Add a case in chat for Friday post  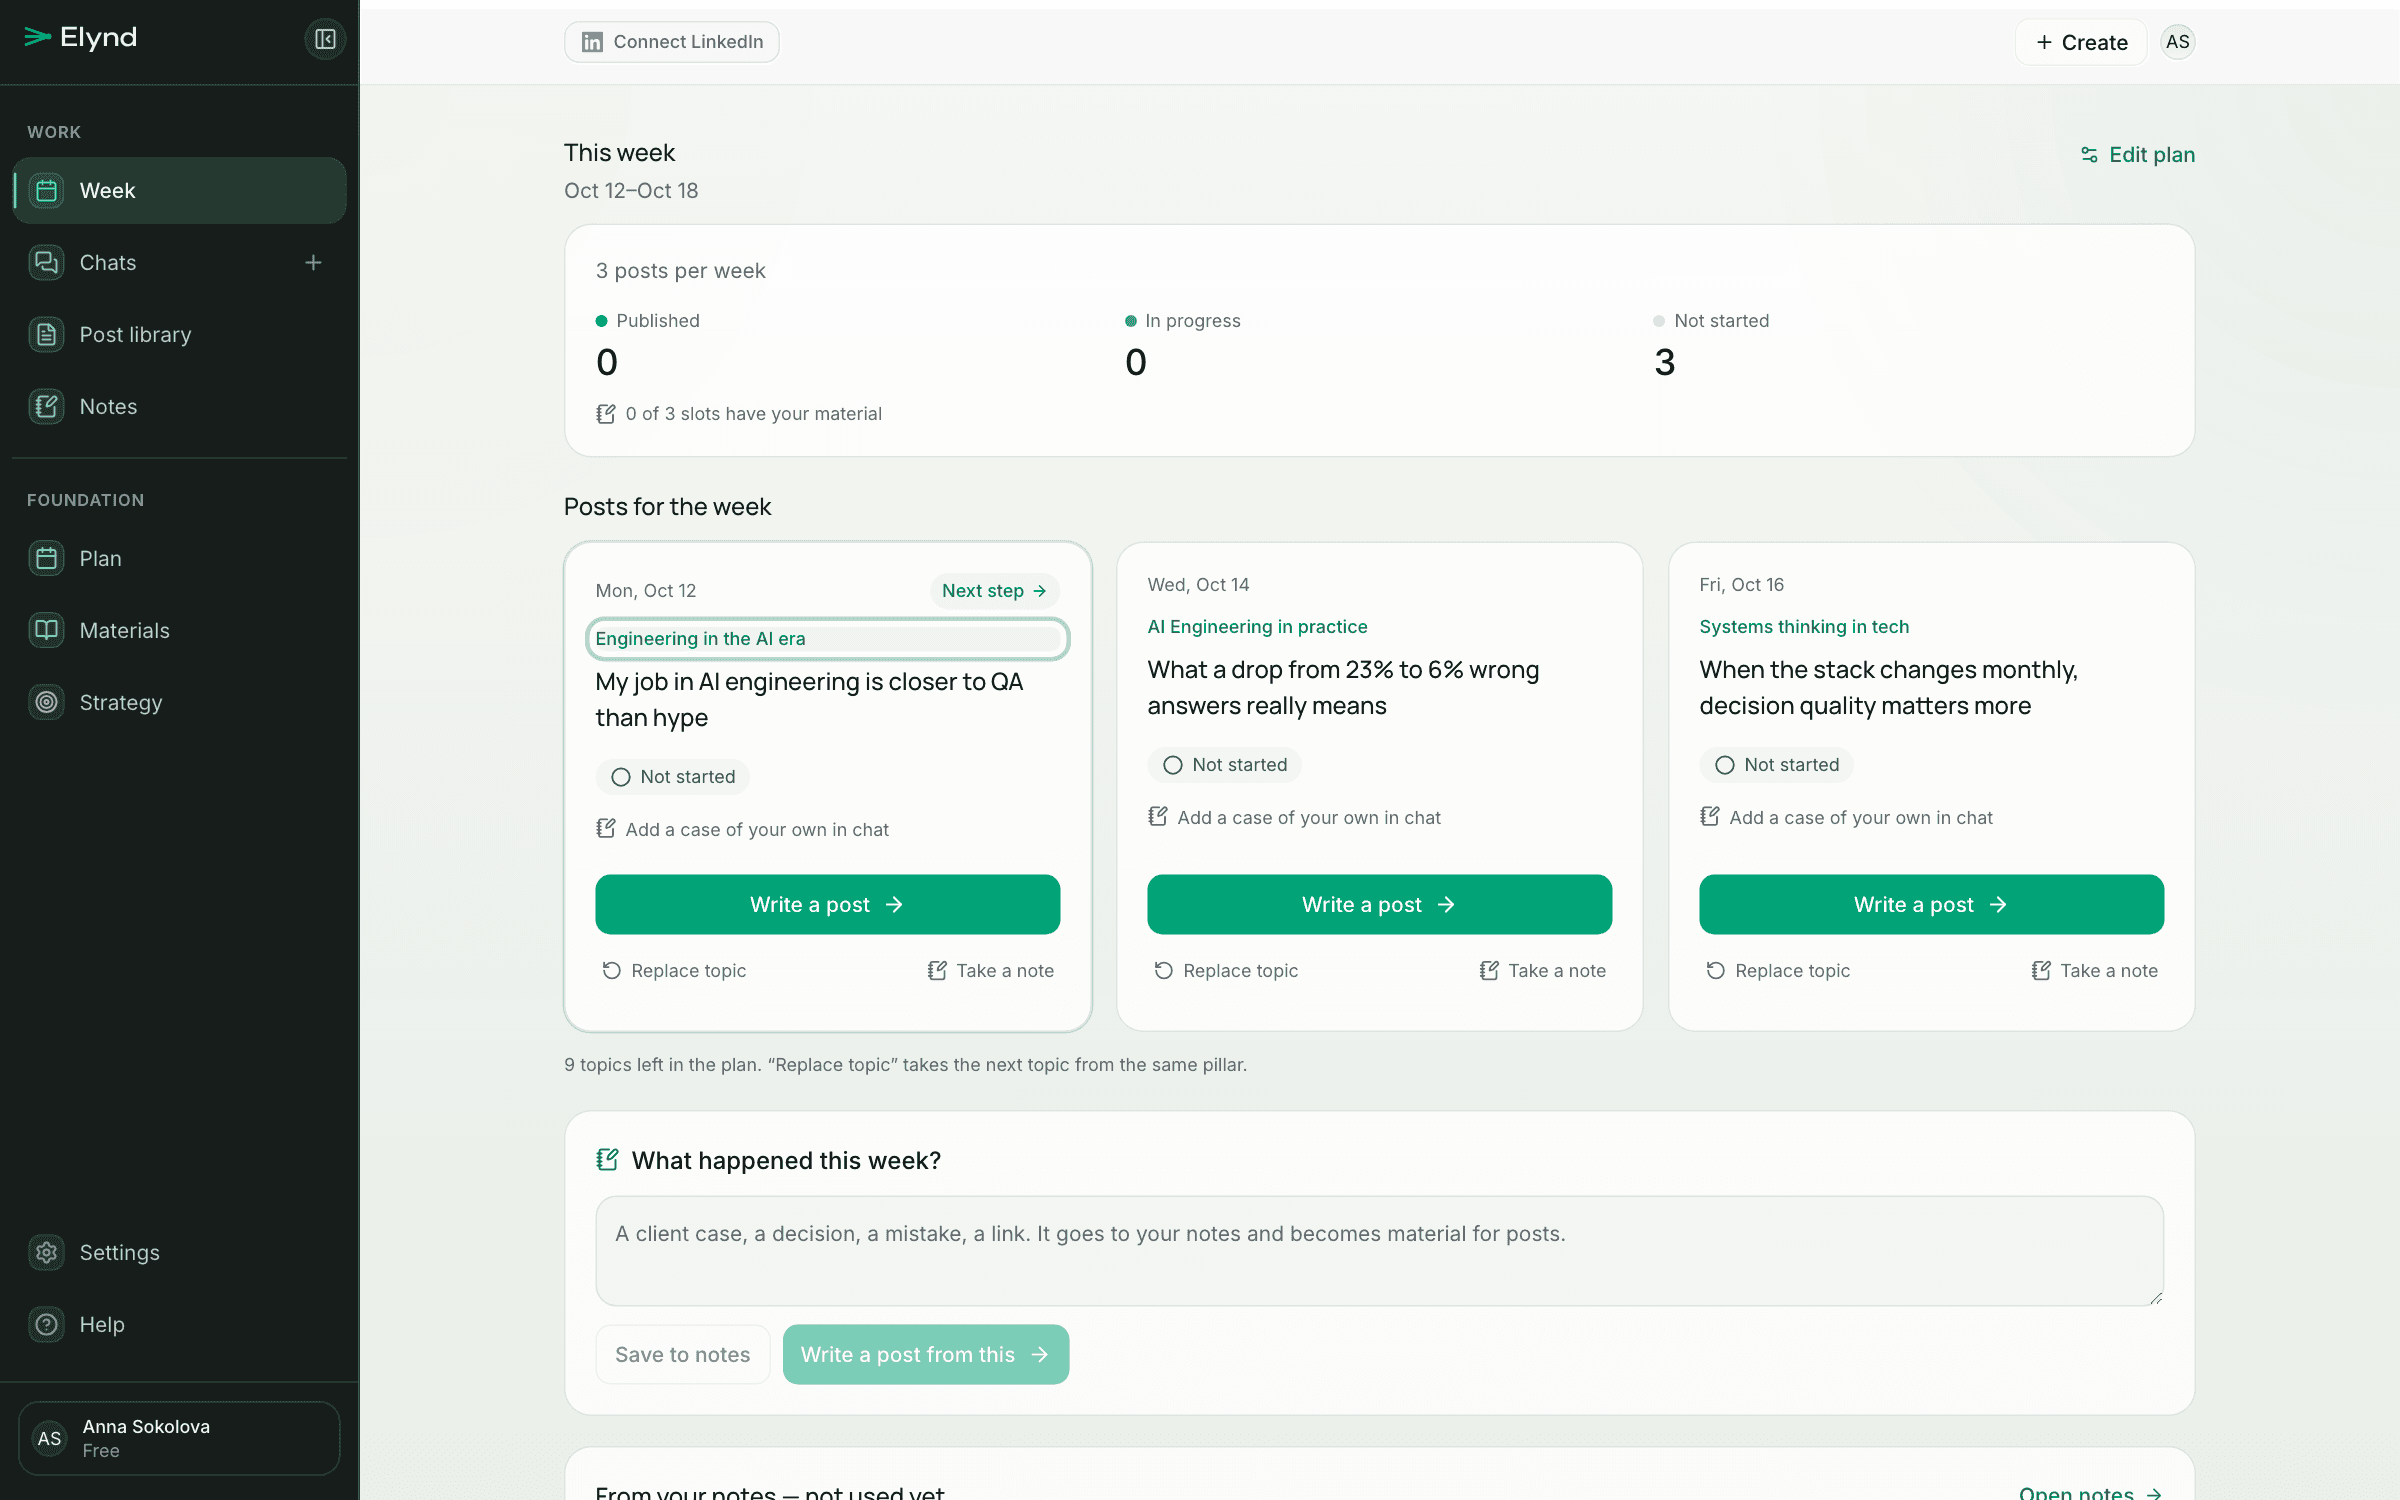tap(1846, 817)
